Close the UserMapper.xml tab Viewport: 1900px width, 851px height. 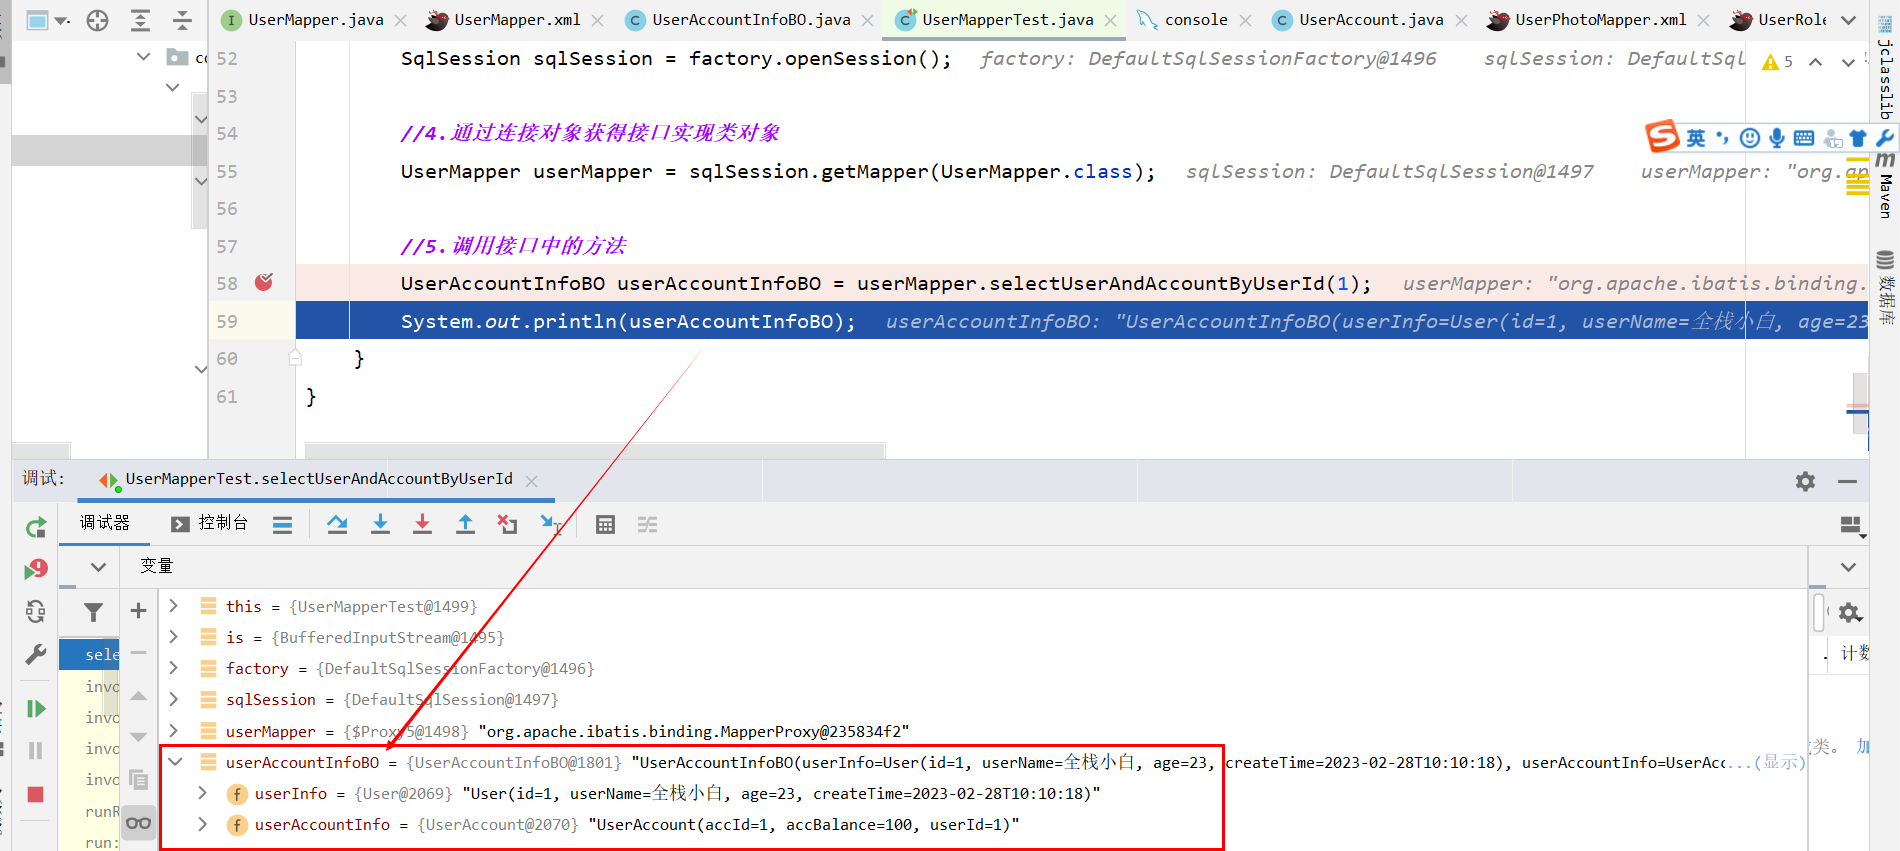[598, 20]
